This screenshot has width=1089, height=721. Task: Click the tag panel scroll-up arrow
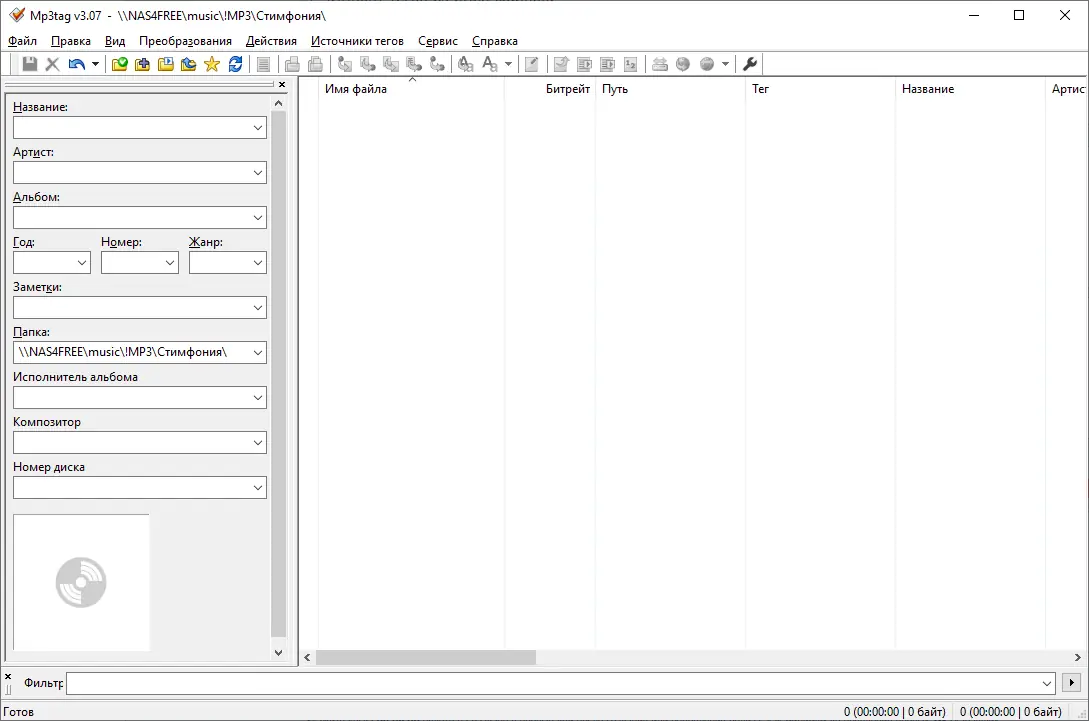[x=279, y=103]
